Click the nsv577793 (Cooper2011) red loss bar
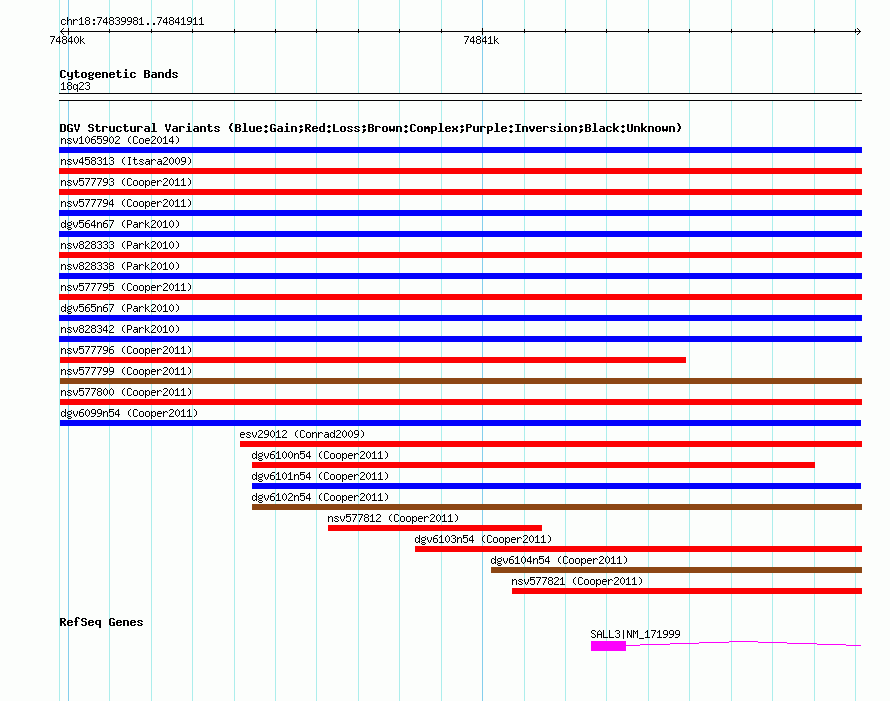Viewport: 890px width, 701px height. tap(460, 192)
